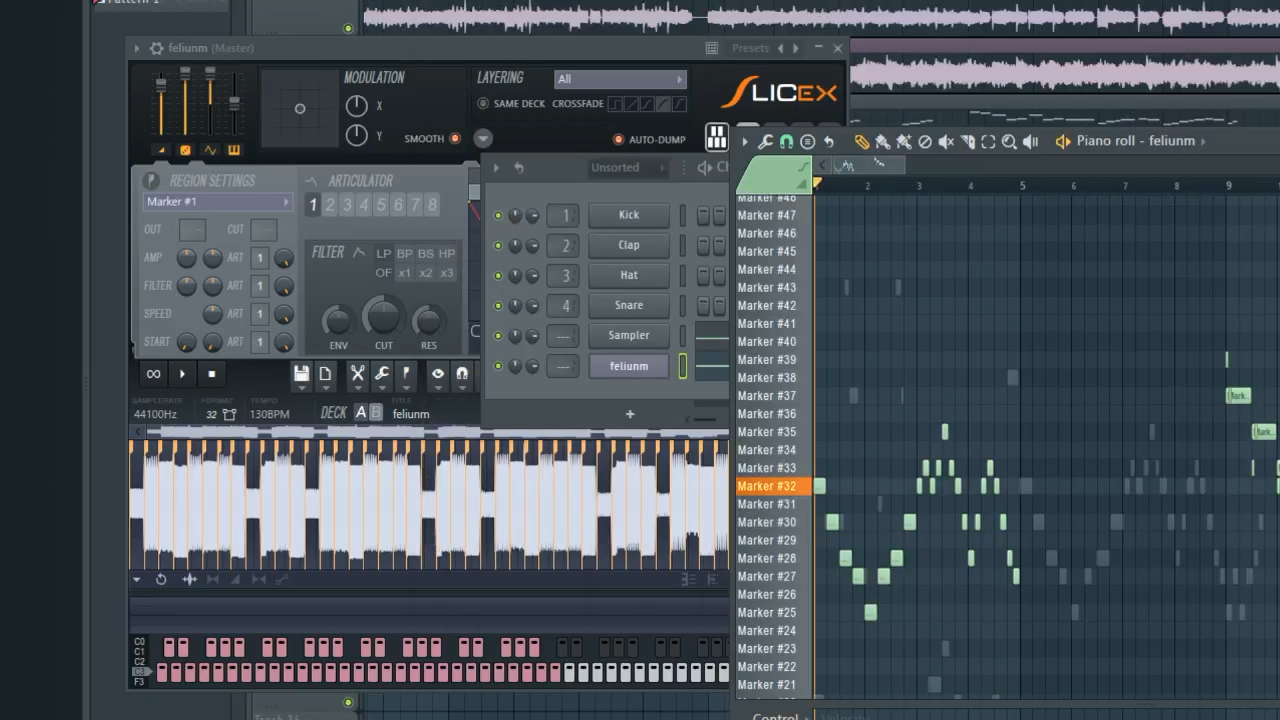
Task: Toggle the SMOOTH modulation LED
Action: (455, 139)
